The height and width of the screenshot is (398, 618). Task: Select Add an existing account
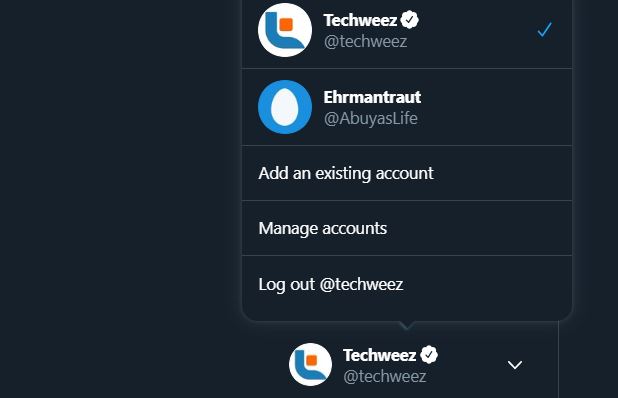[x=346, y=173]
